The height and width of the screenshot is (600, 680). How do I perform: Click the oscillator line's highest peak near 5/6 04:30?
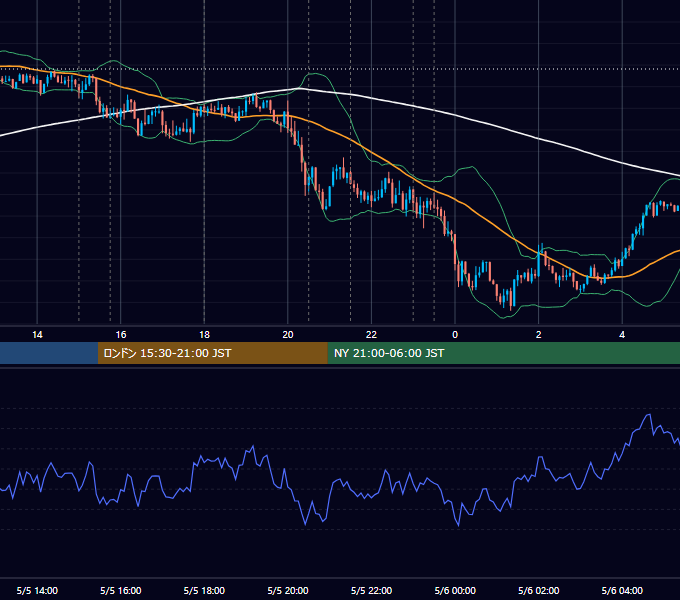pyautogui.click(x=649, y=415)
